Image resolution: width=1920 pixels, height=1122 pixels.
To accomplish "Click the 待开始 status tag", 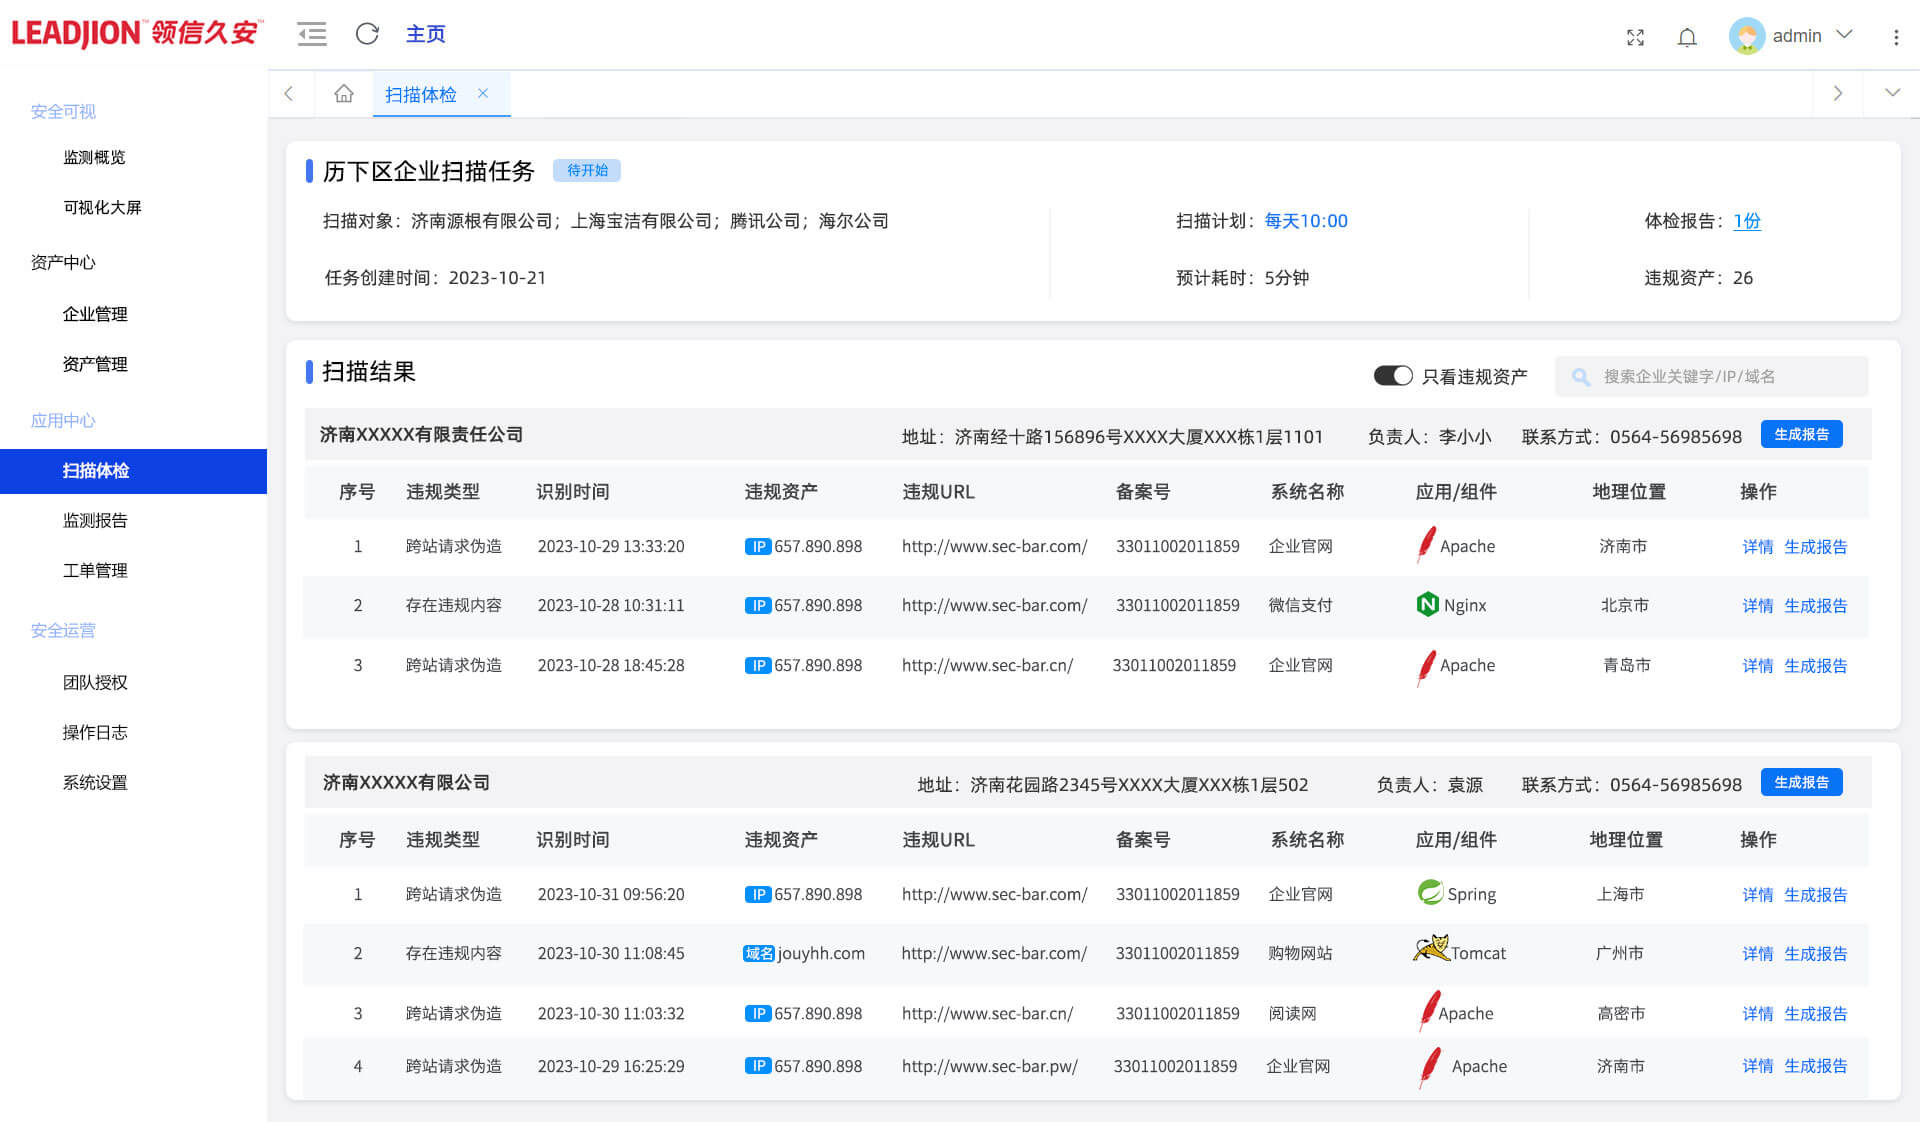I will tap(587, 170).
